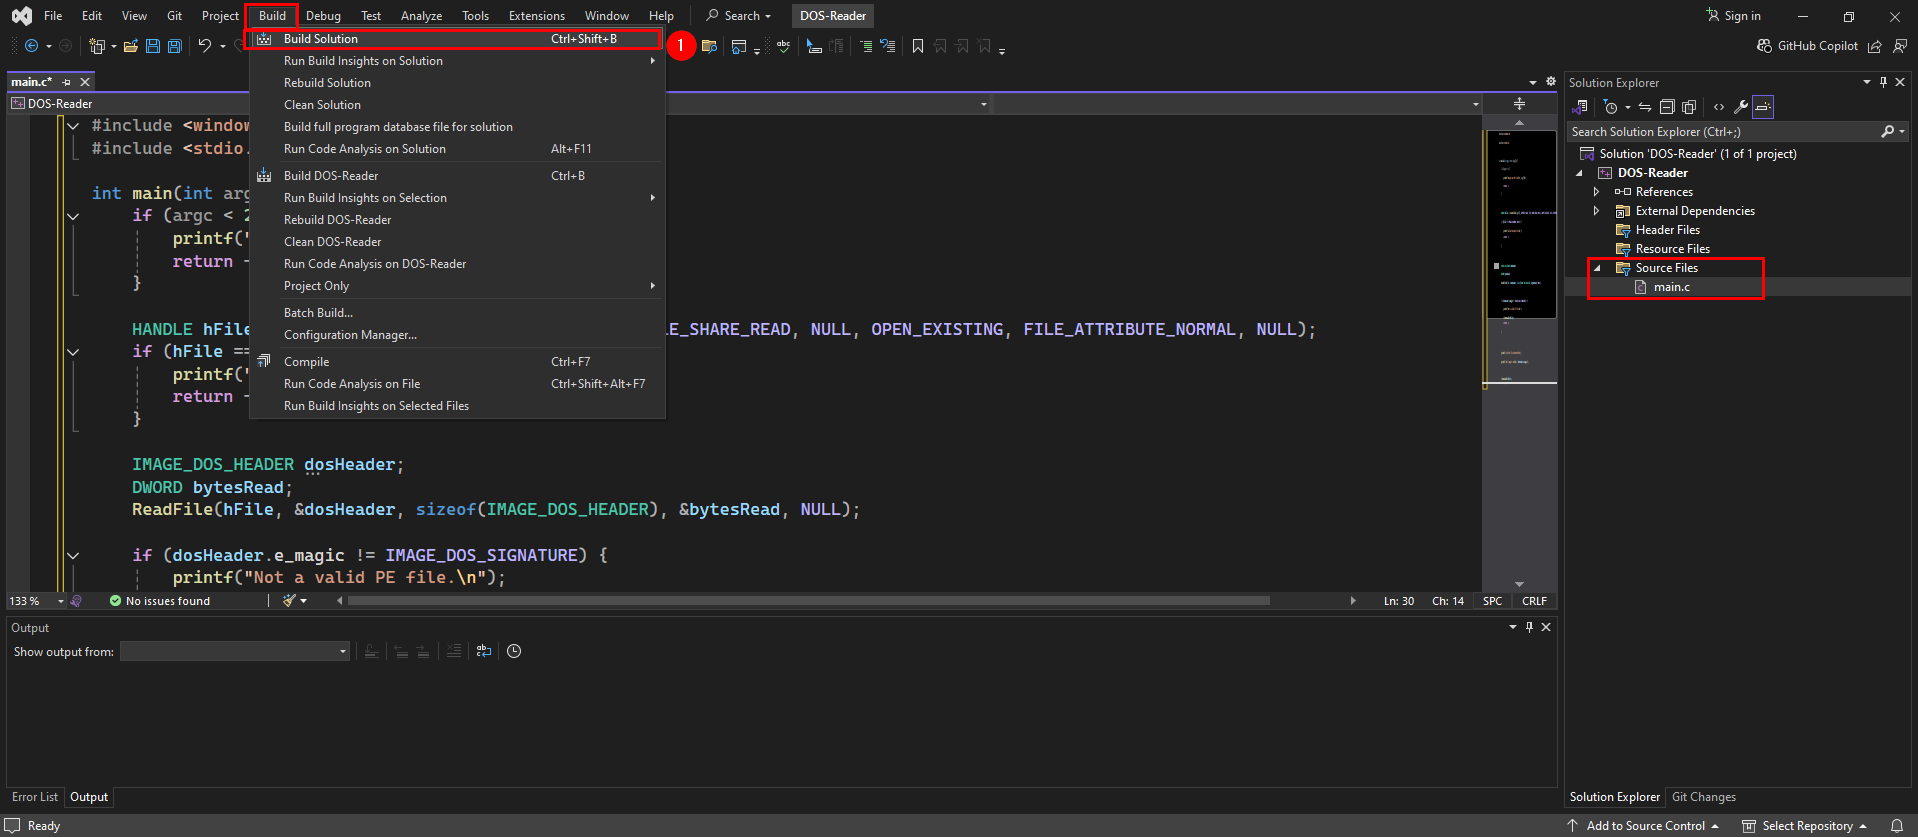Expand the References node

(1597, 192)
